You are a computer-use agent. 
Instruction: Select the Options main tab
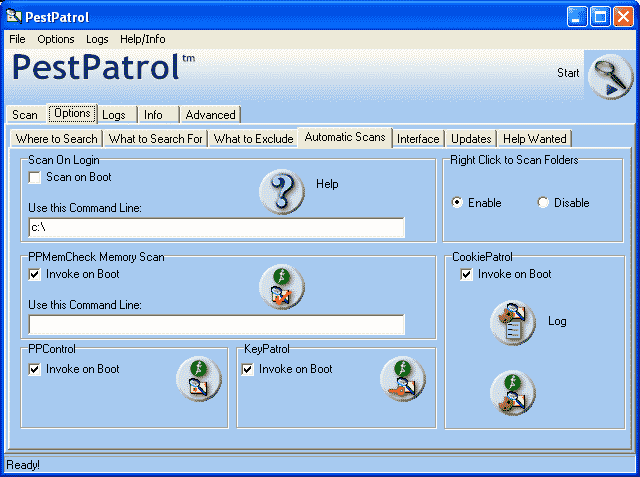72,113
